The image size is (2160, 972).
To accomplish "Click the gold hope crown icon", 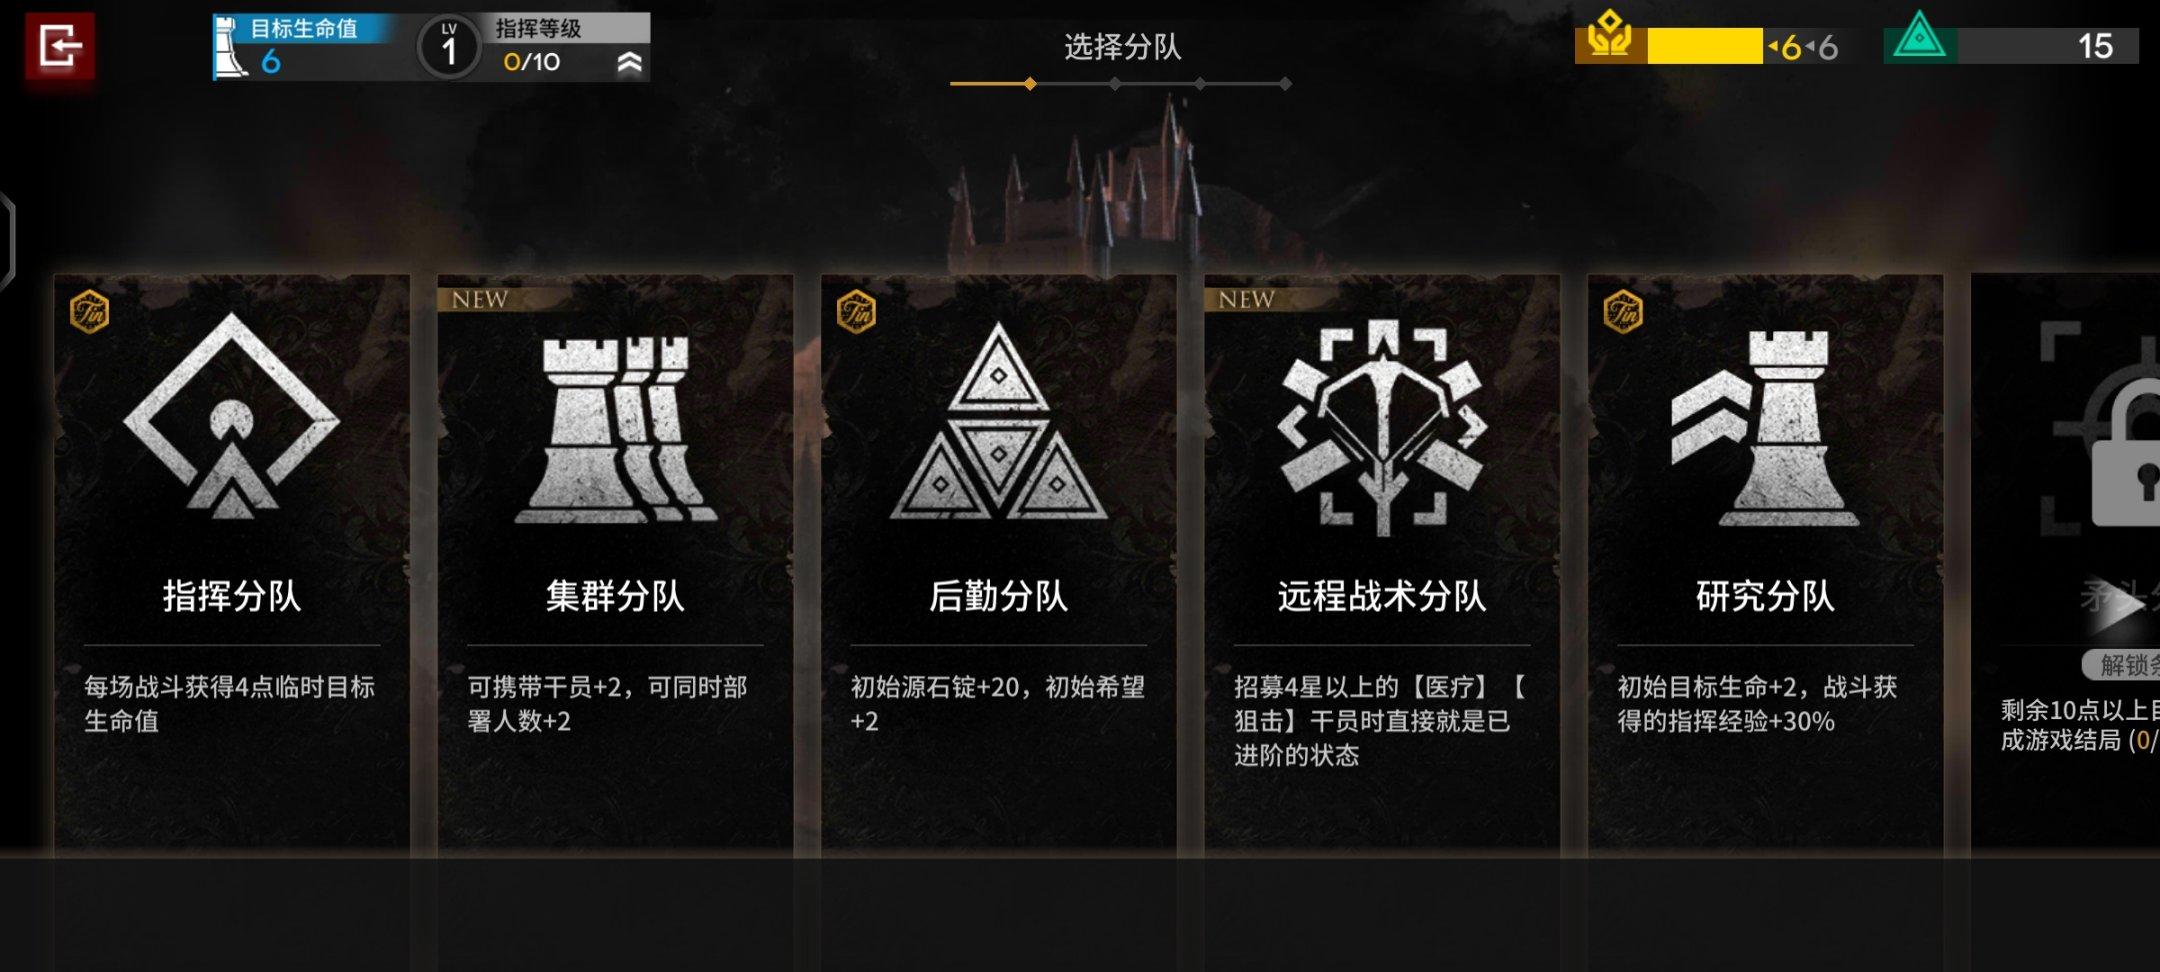I will coord(1610,37).
